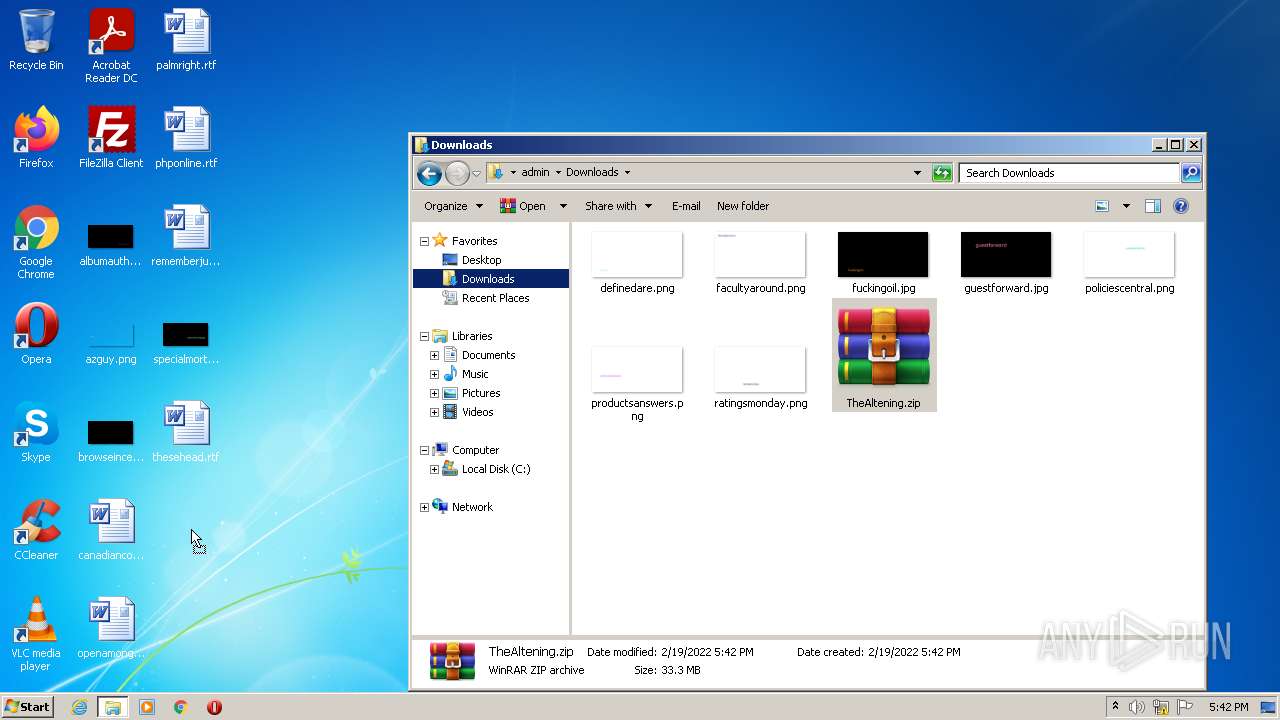Screen dimensions: 1280x720
Task: Click the media player taskbar icon
Action: [147, 707]
